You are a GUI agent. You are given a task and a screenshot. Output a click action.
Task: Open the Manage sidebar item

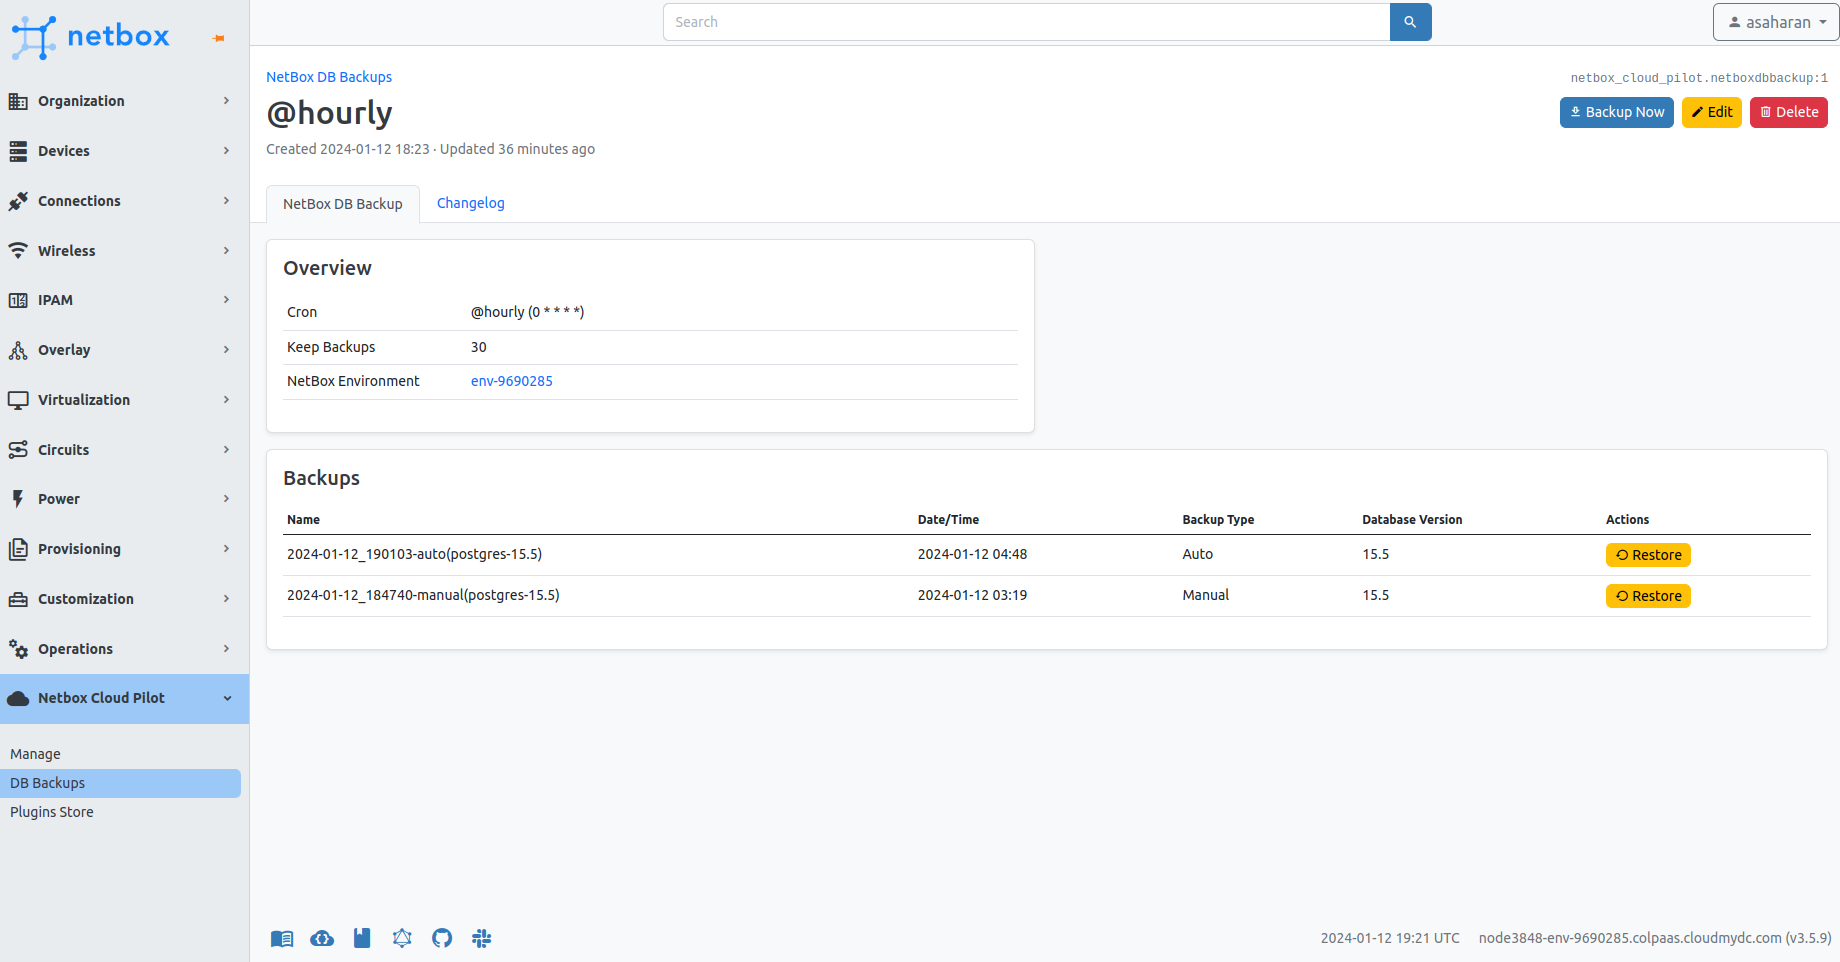35,754
